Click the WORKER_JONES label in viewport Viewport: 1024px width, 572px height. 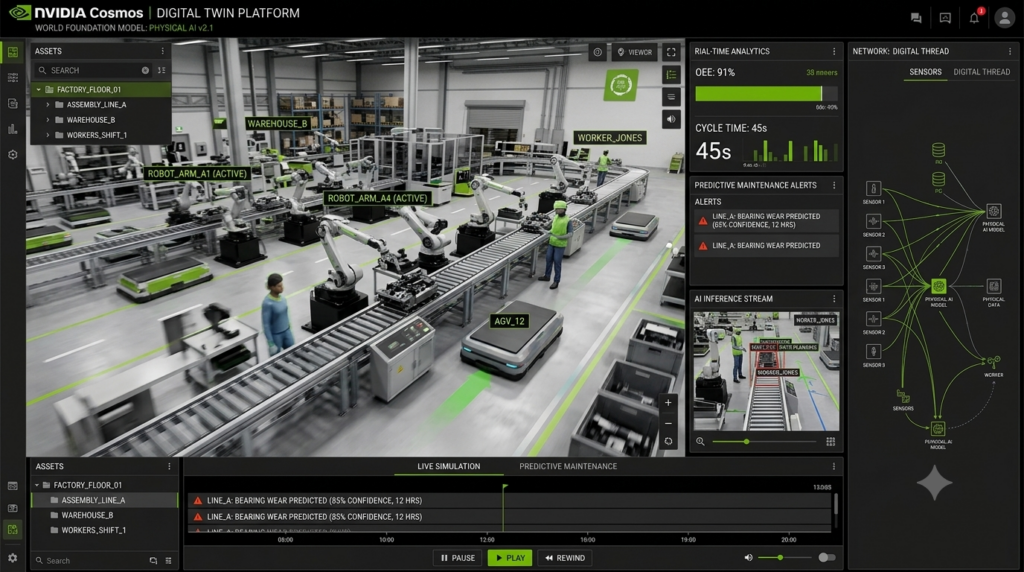[x=609, y=138]
